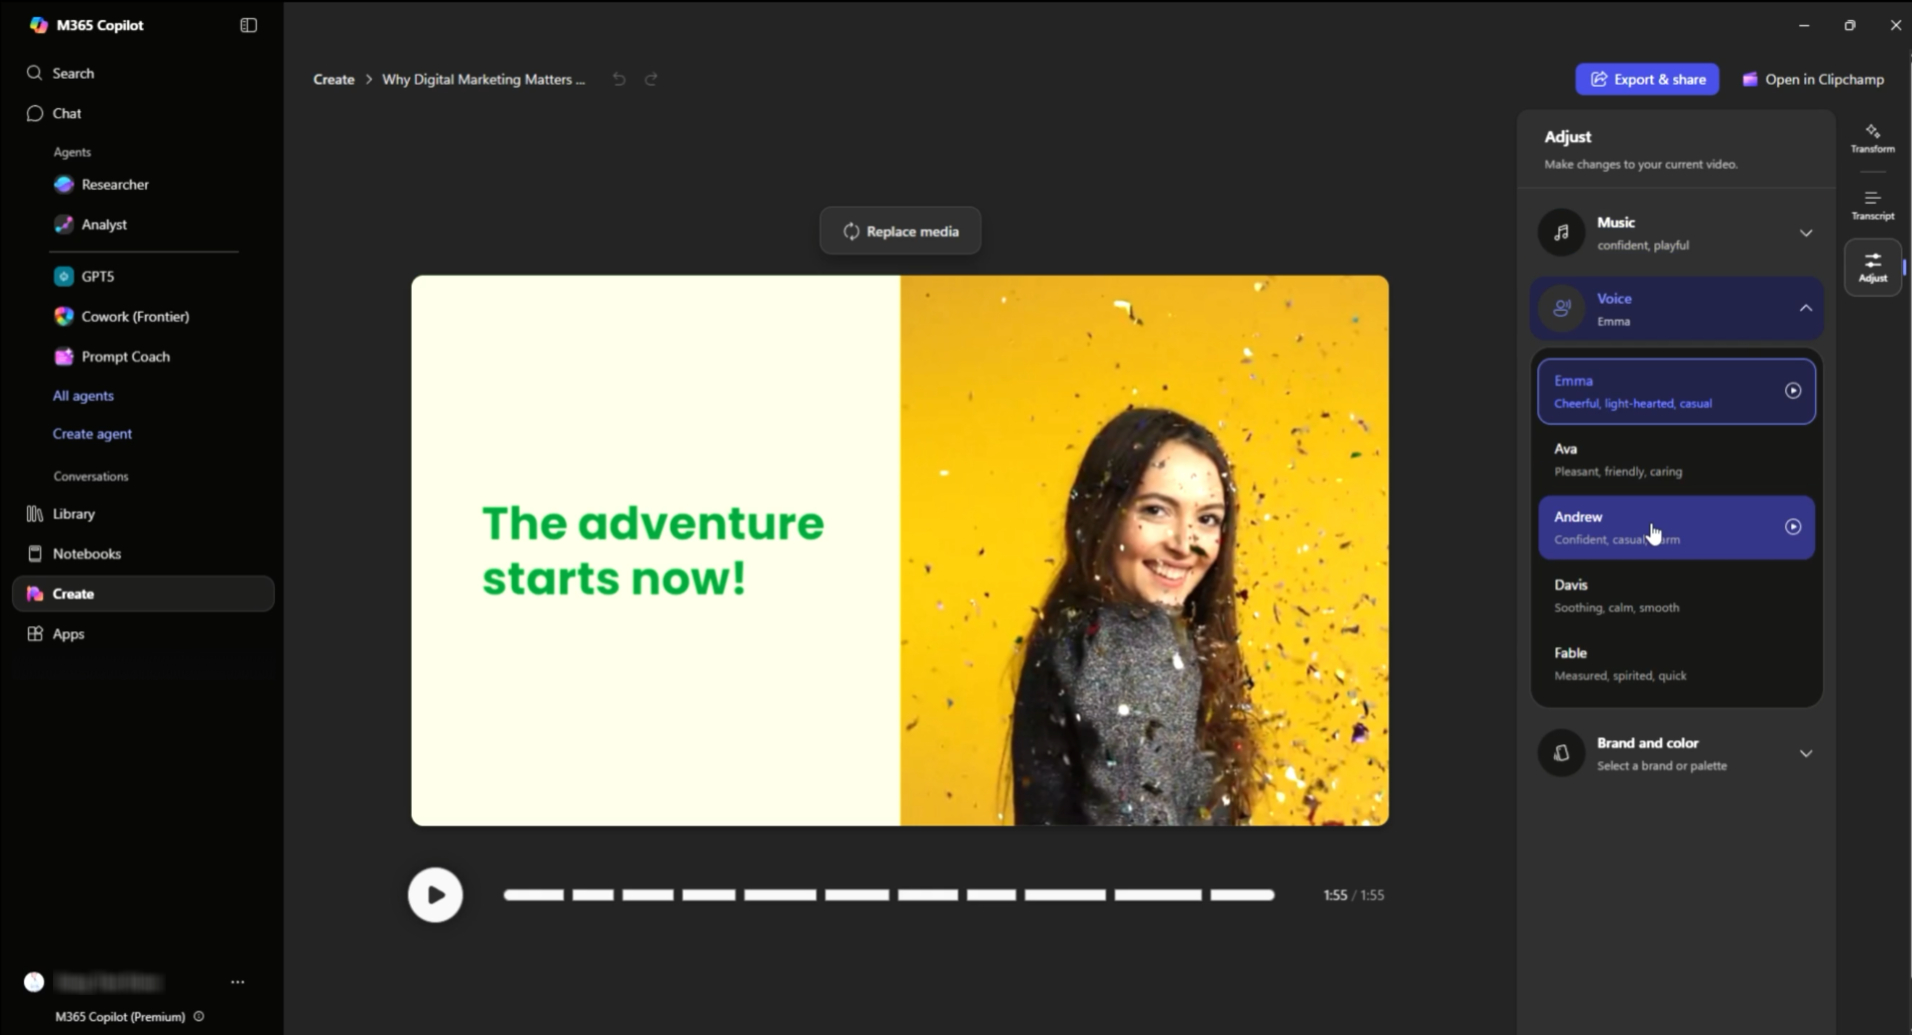Click the redo arrow icon
This screenshot has height=1035, width=1912.
(x=651, y=79)
